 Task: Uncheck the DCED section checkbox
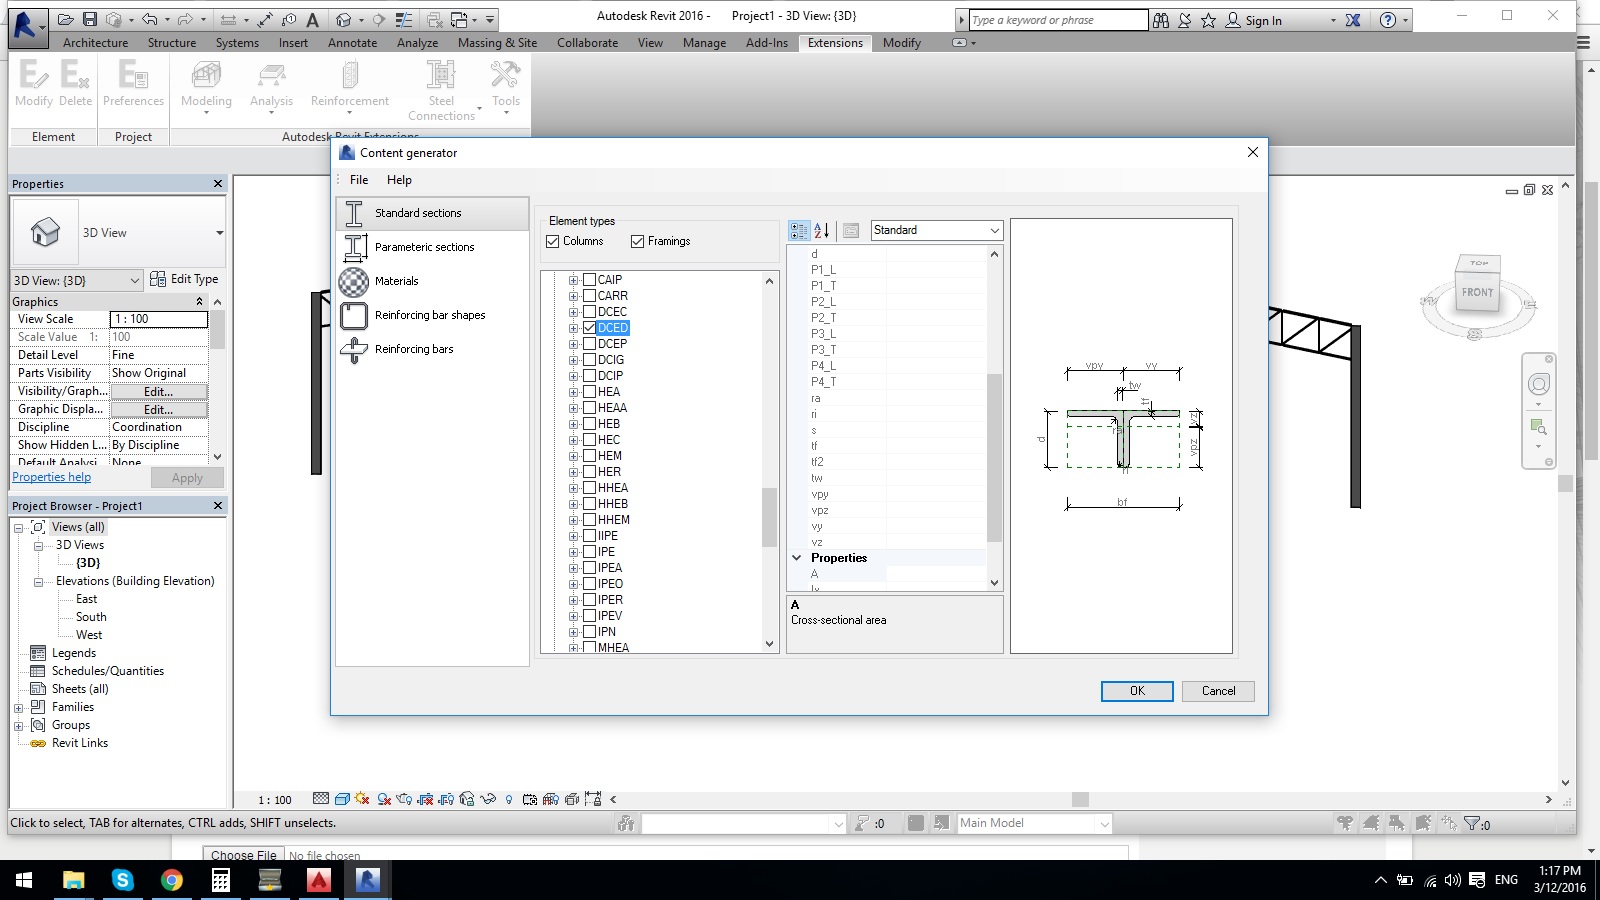[588, 327]
